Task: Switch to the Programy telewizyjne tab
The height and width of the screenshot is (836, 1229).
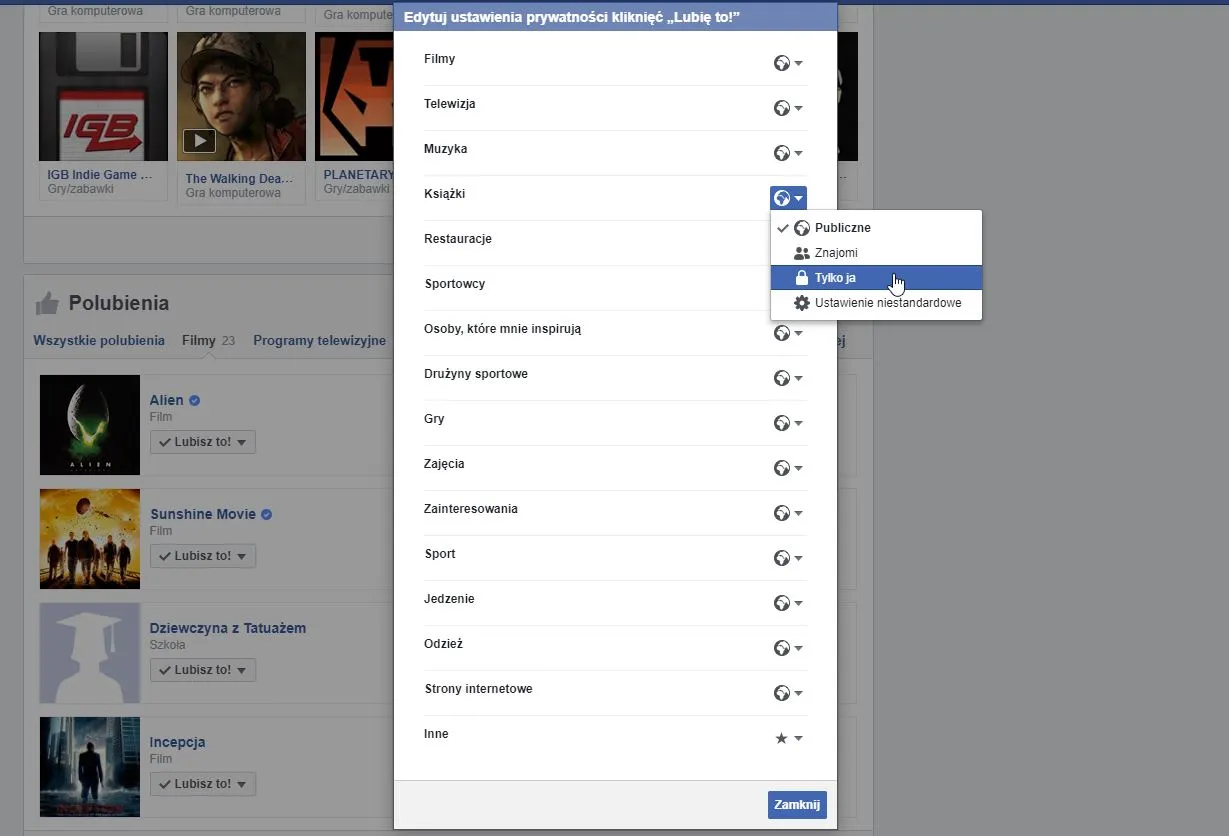Action: [320, 340]
